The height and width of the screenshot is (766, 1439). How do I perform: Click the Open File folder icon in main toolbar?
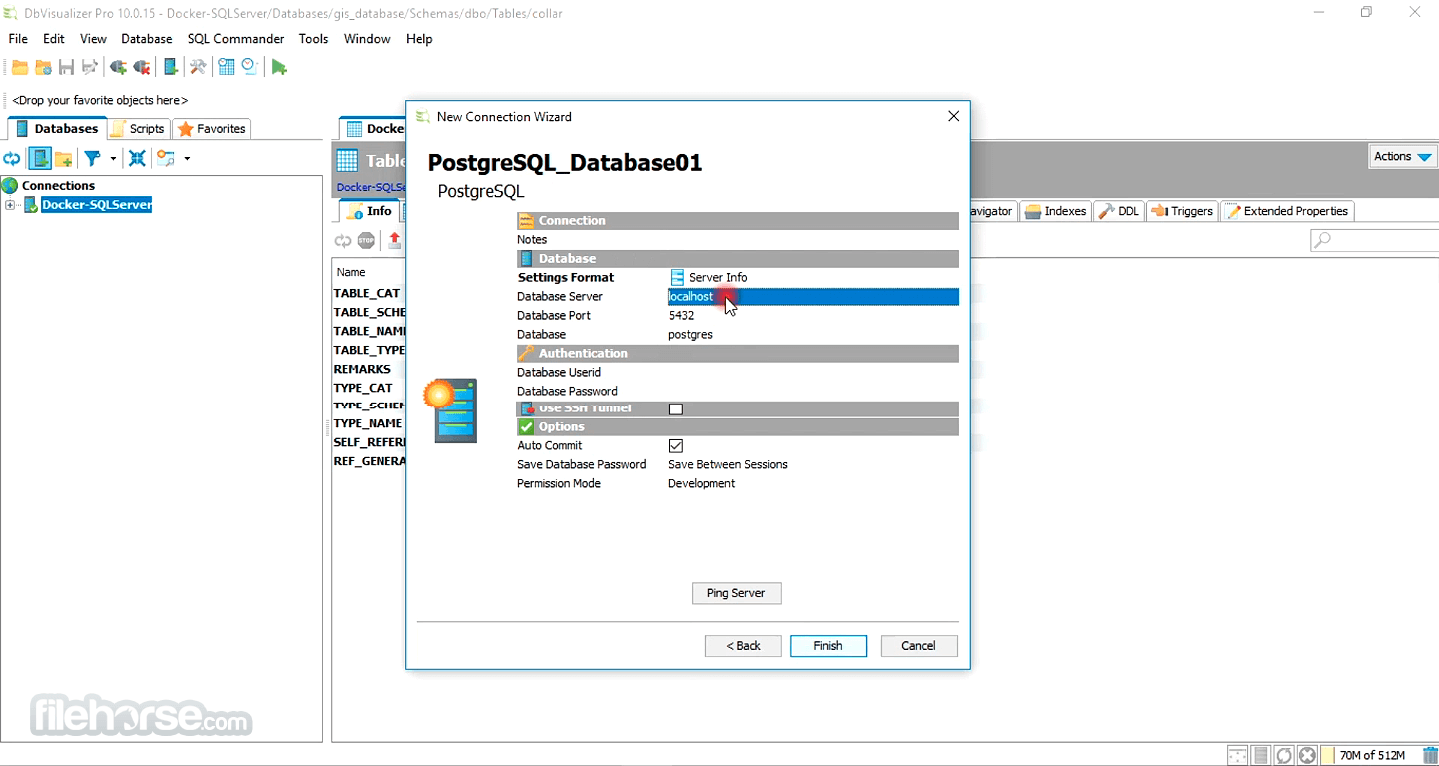[x=20, y=68]
